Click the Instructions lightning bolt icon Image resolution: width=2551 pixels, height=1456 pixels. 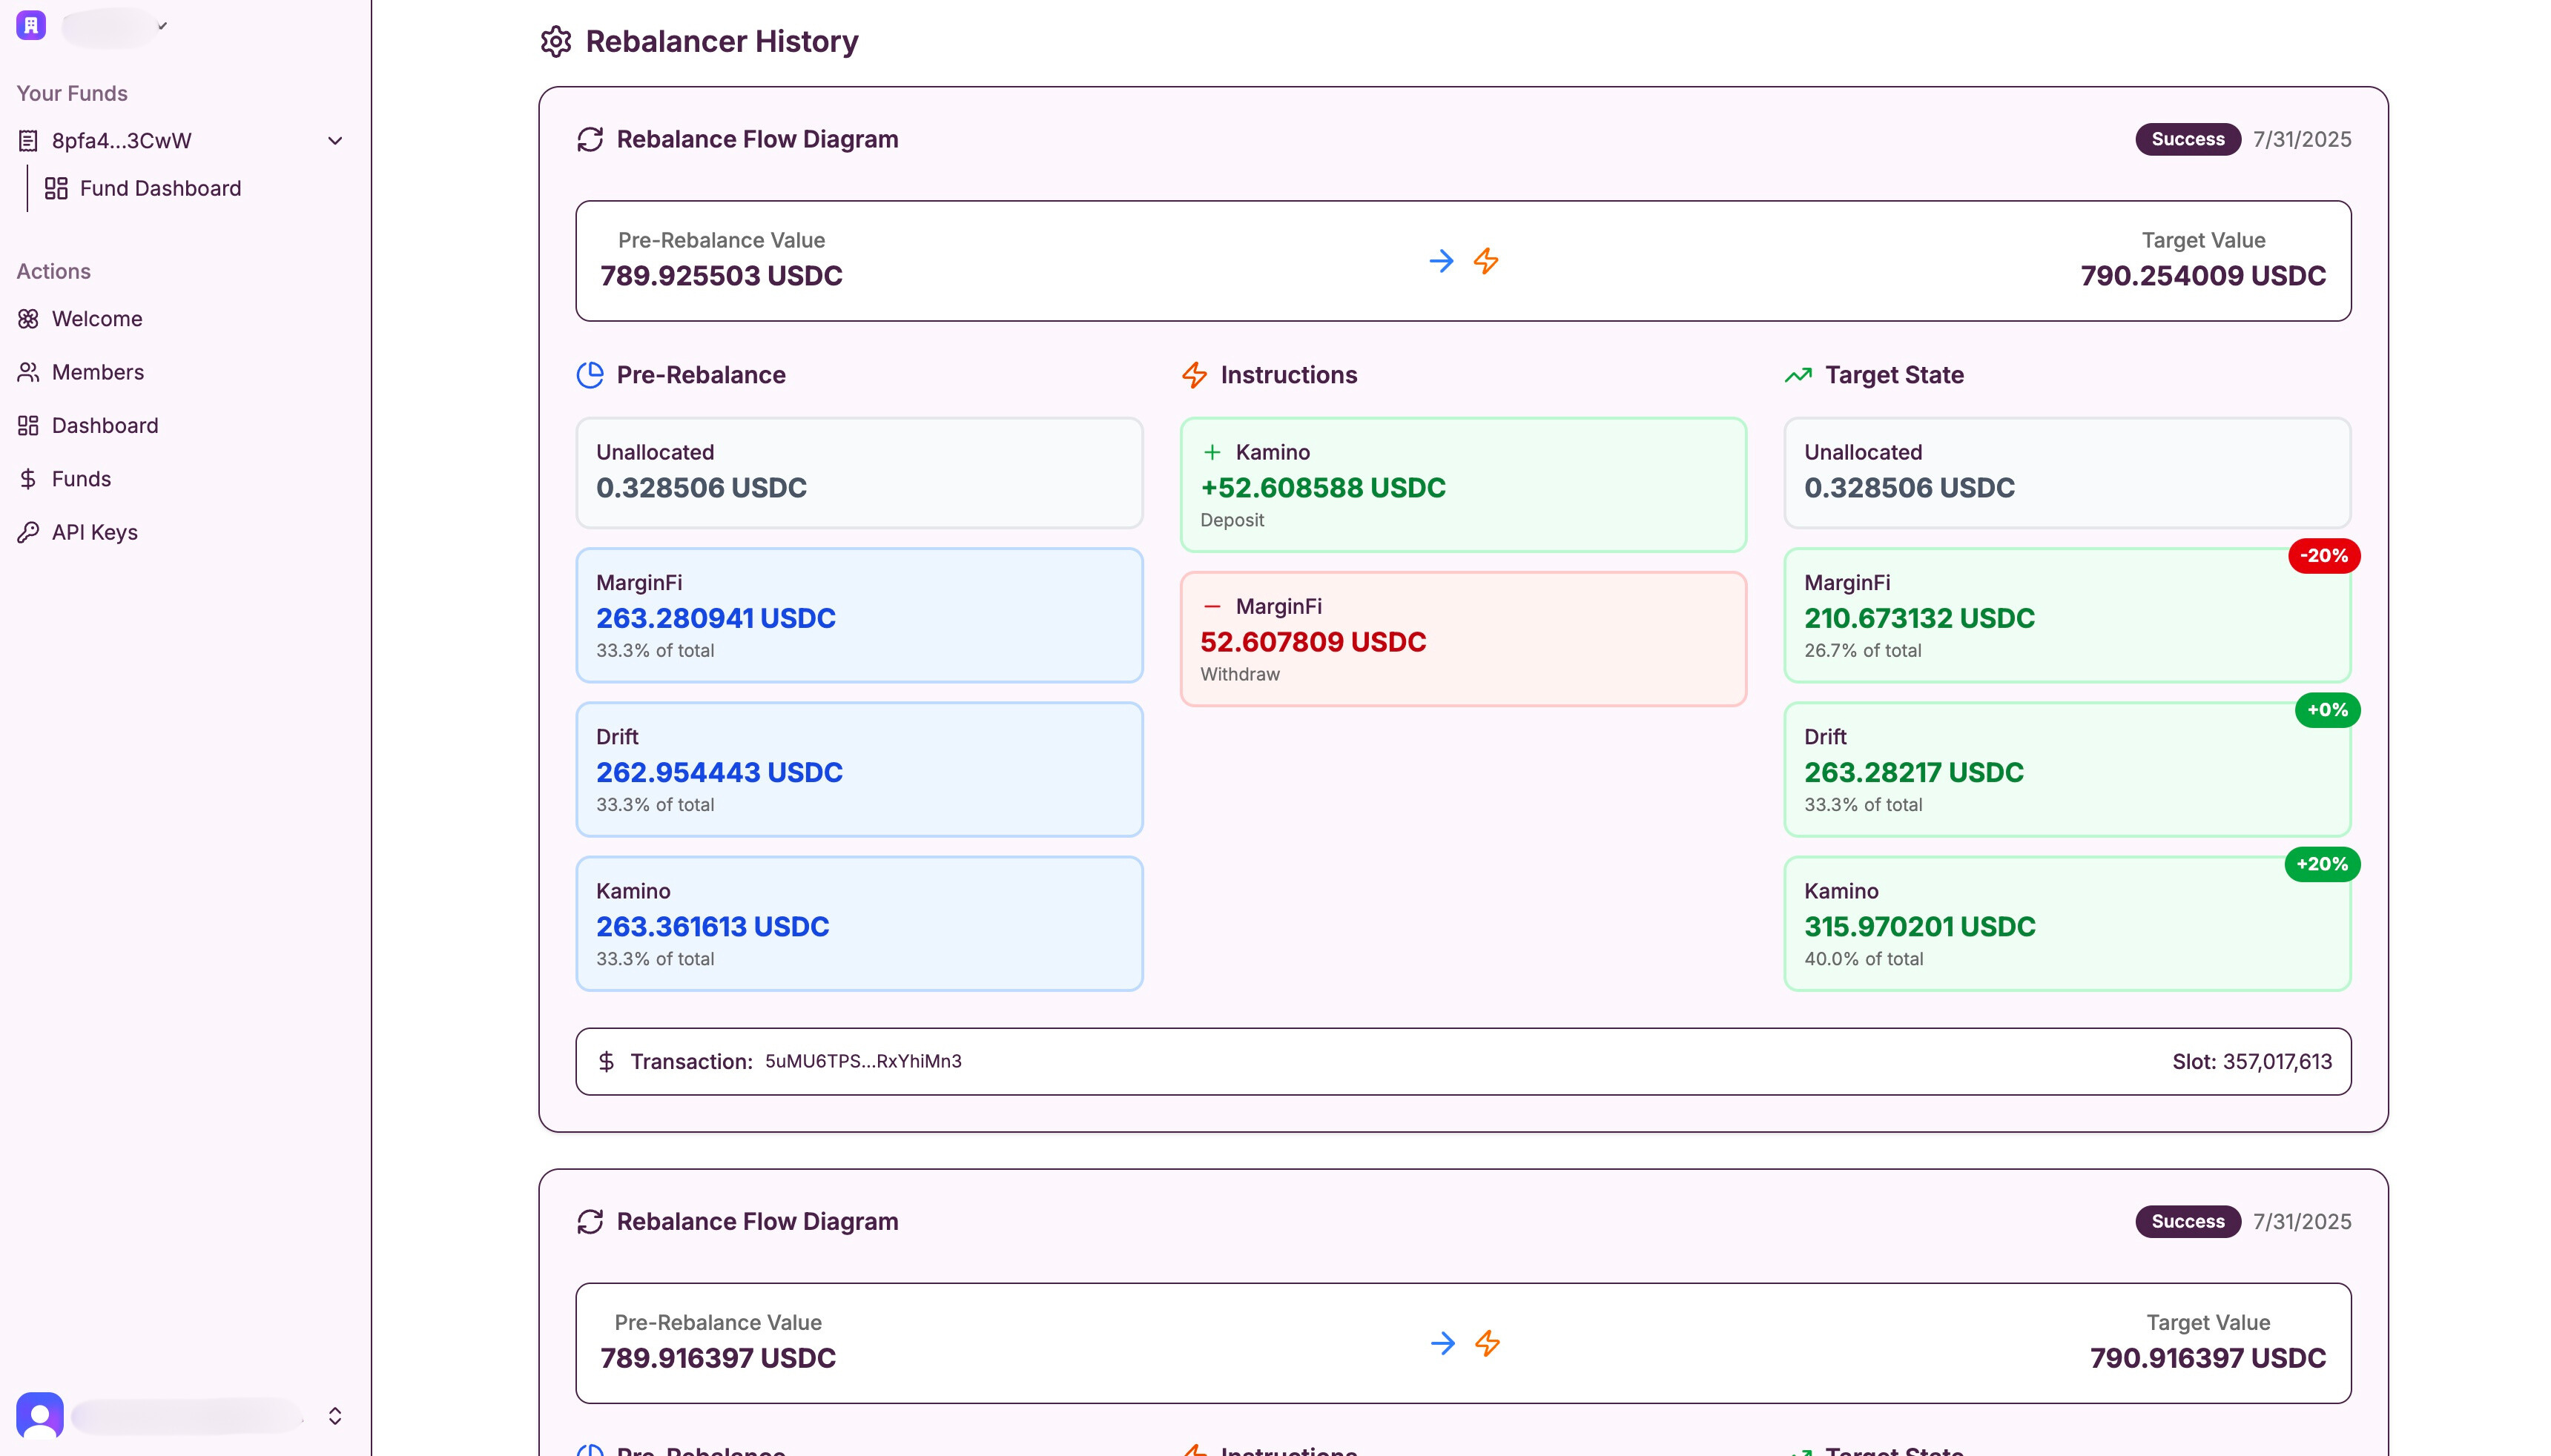[x=1194, y=375]
